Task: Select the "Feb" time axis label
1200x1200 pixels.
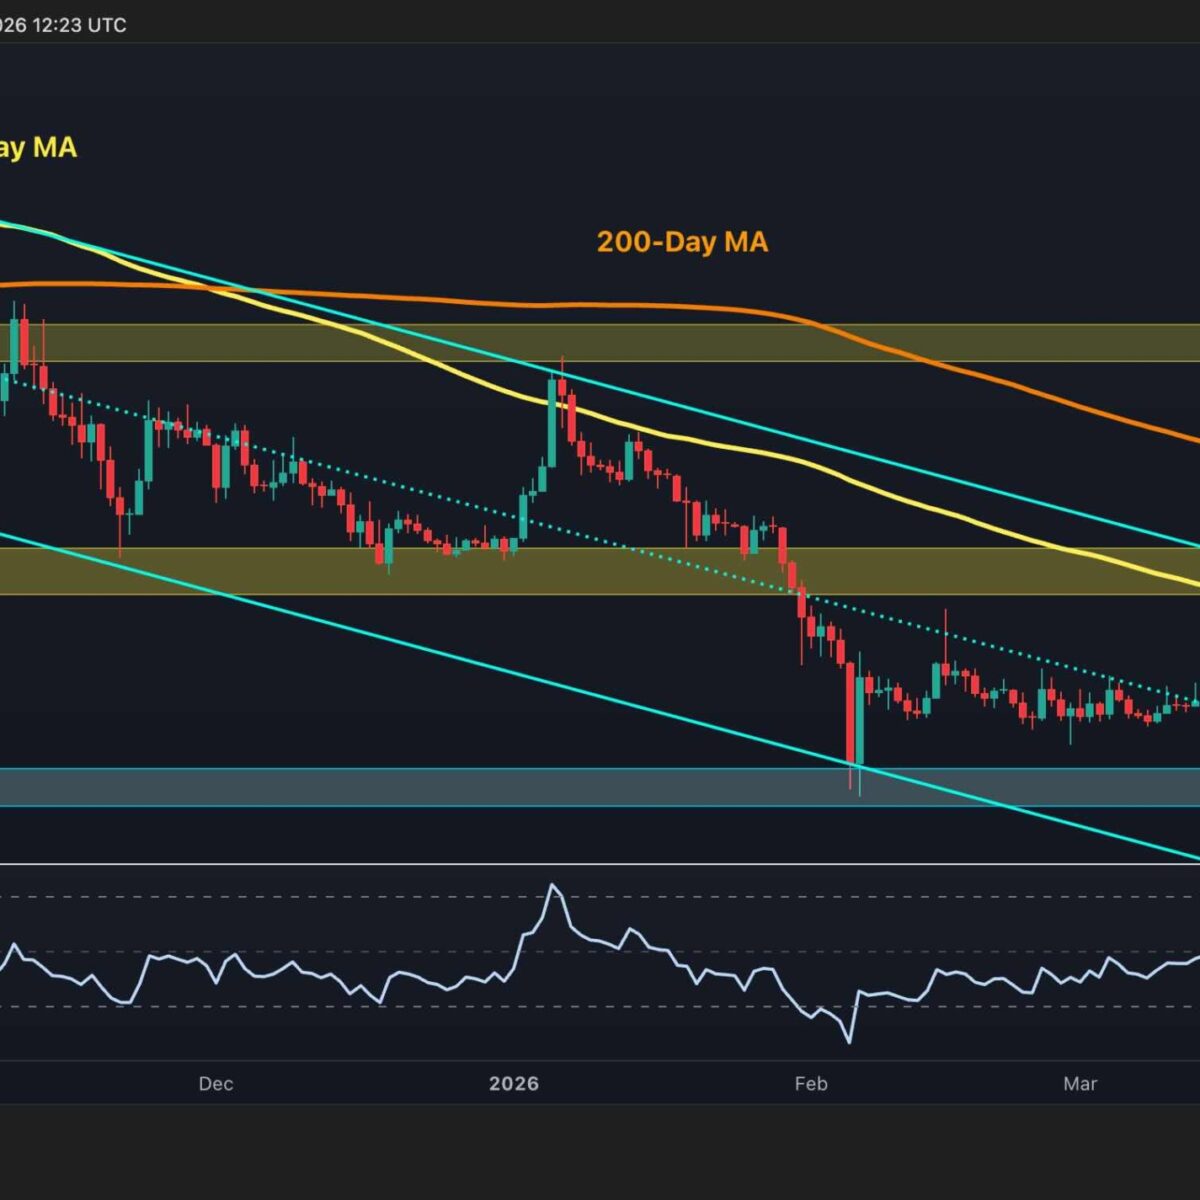Action: (x=811, y=1084)
